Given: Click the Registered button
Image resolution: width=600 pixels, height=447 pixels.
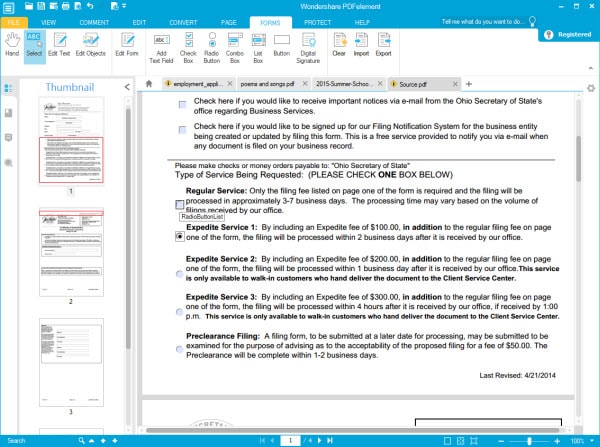Looking at the screenshot, I should [568, 34].
